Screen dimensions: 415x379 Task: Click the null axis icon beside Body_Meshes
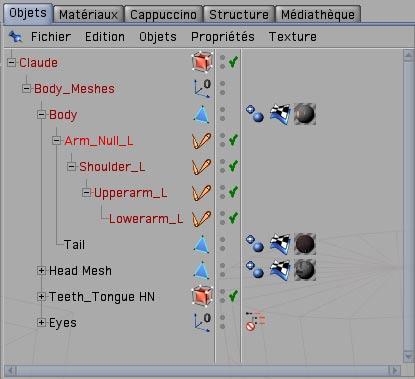pos(202,88)
